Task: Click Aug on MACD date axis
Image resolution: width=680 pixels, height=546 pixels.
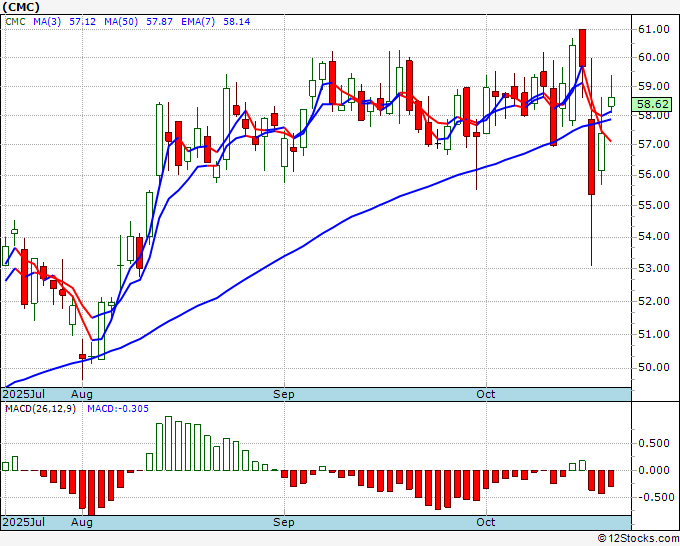Action: 82,522
